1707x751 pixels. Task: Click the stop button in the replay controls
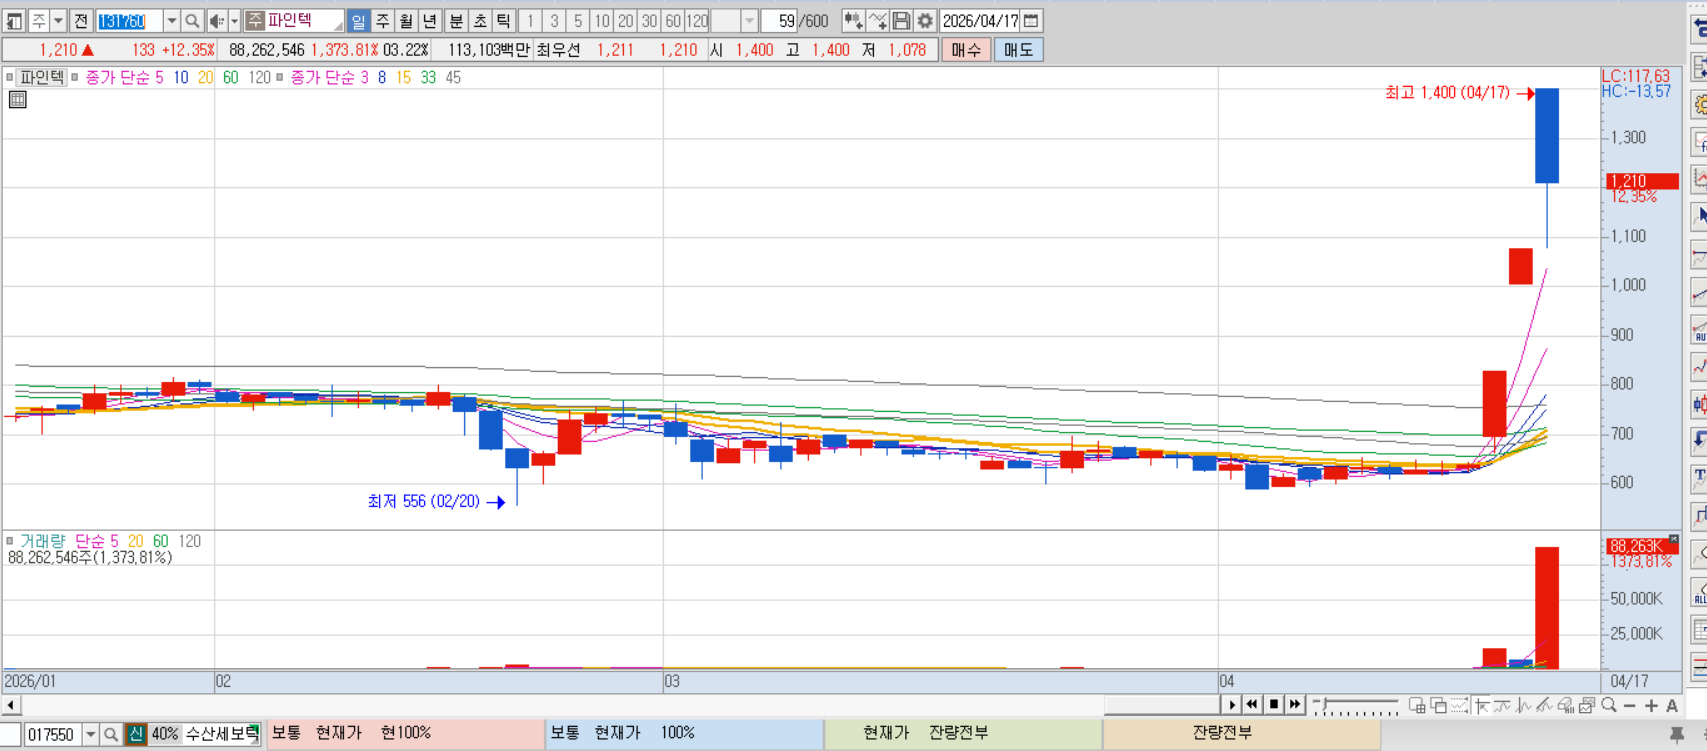point(1274,705)
